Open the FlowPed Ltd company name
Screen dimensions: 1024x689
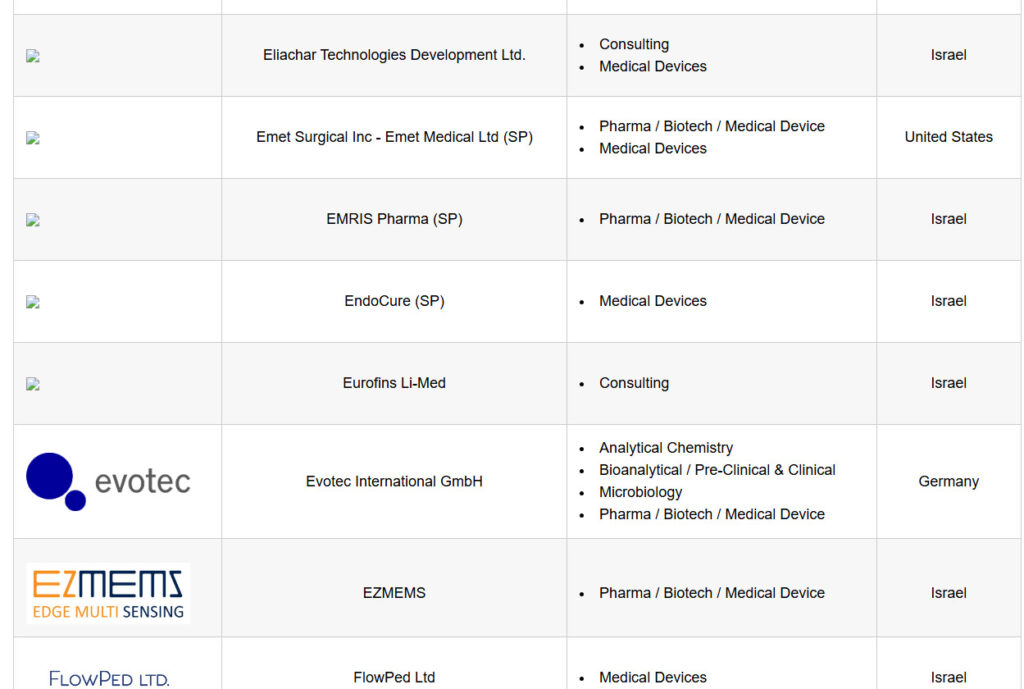[394, 677]
